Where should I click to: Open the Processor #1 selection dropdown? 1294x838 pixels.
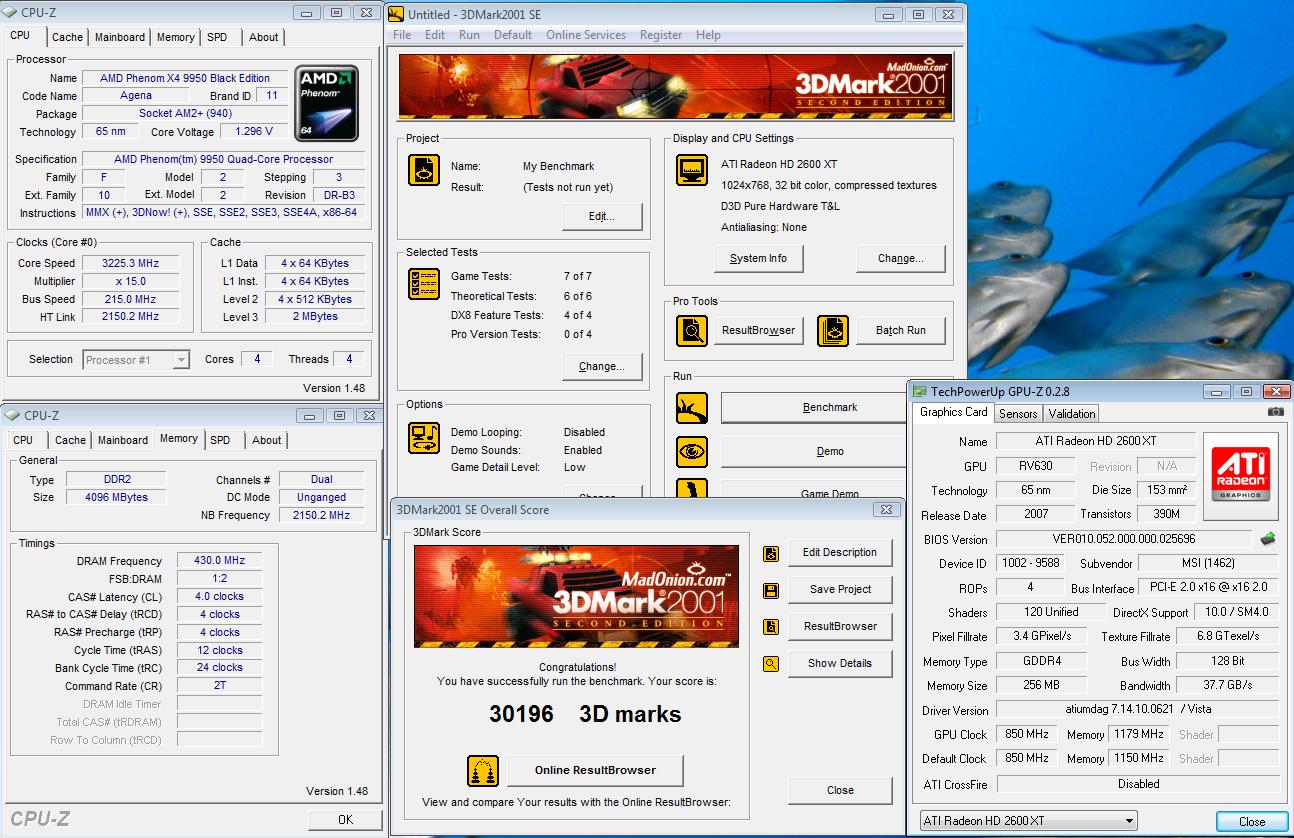136,360
